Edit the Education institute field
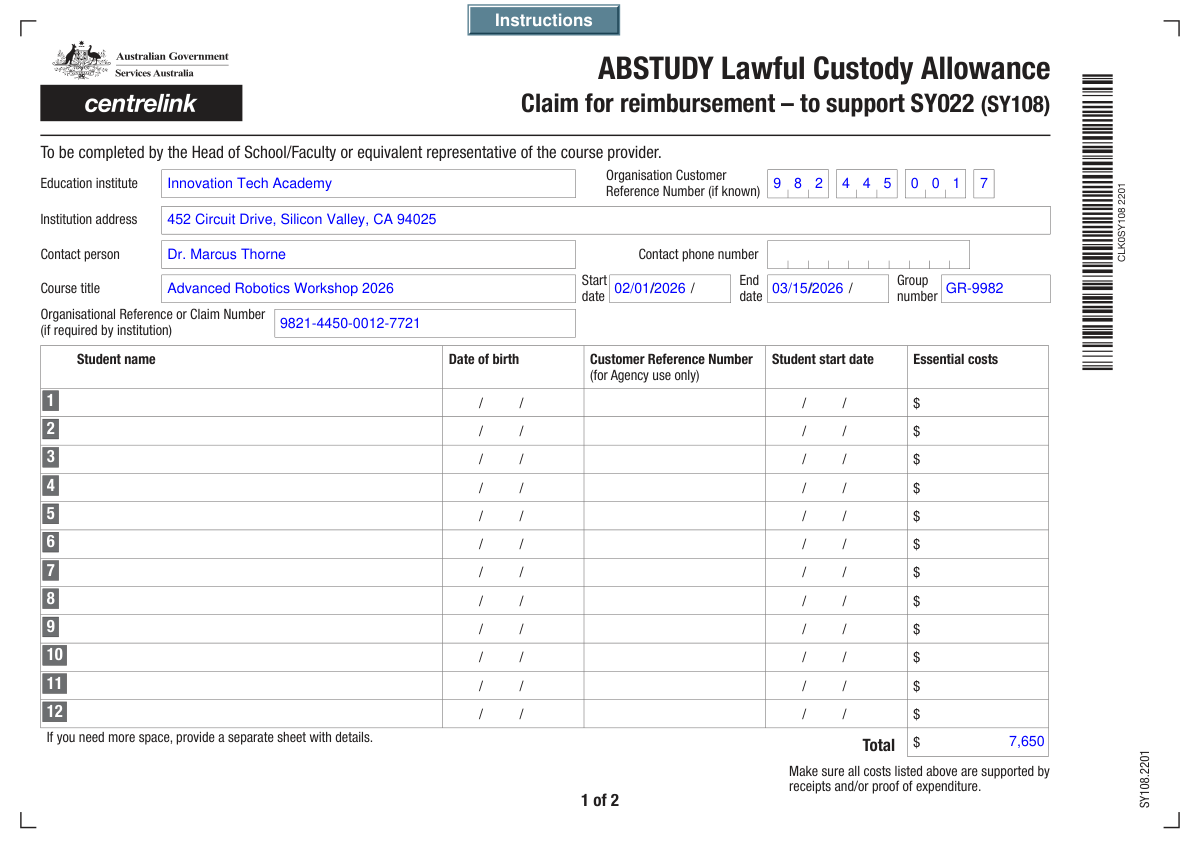1200x849 pixels. tap(368, 183)
